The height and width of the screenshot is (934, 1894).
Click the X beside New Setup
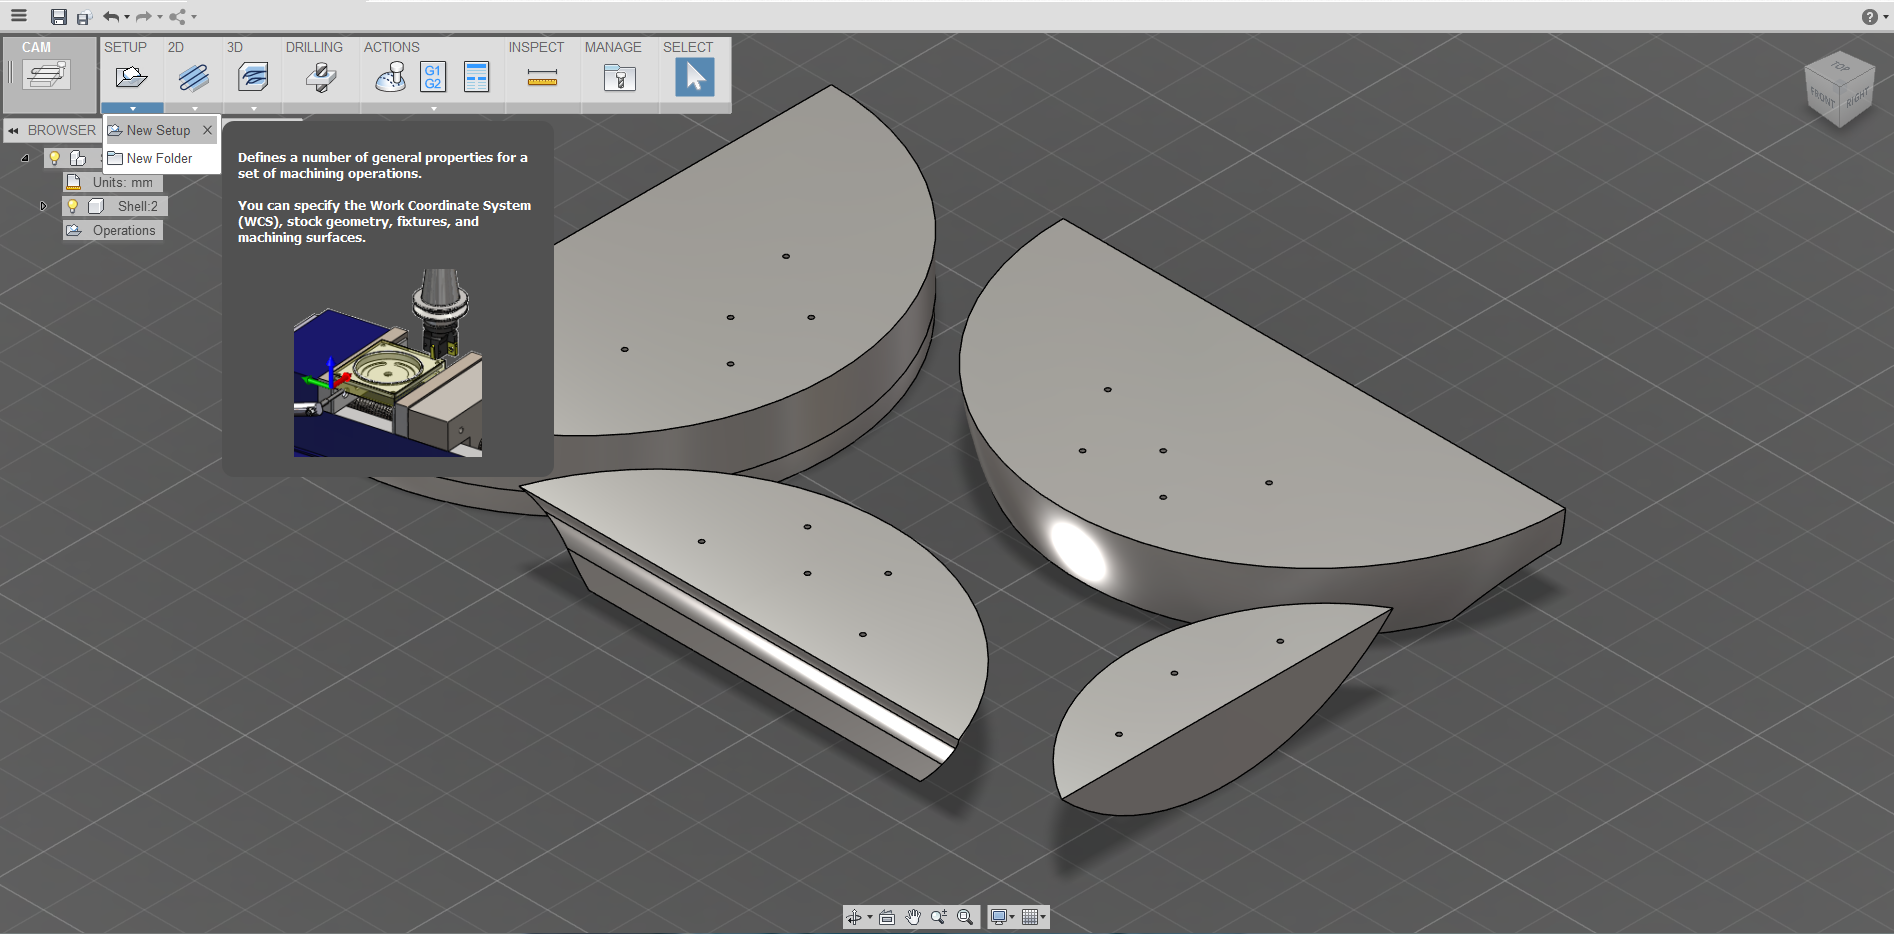click(207, 130)
